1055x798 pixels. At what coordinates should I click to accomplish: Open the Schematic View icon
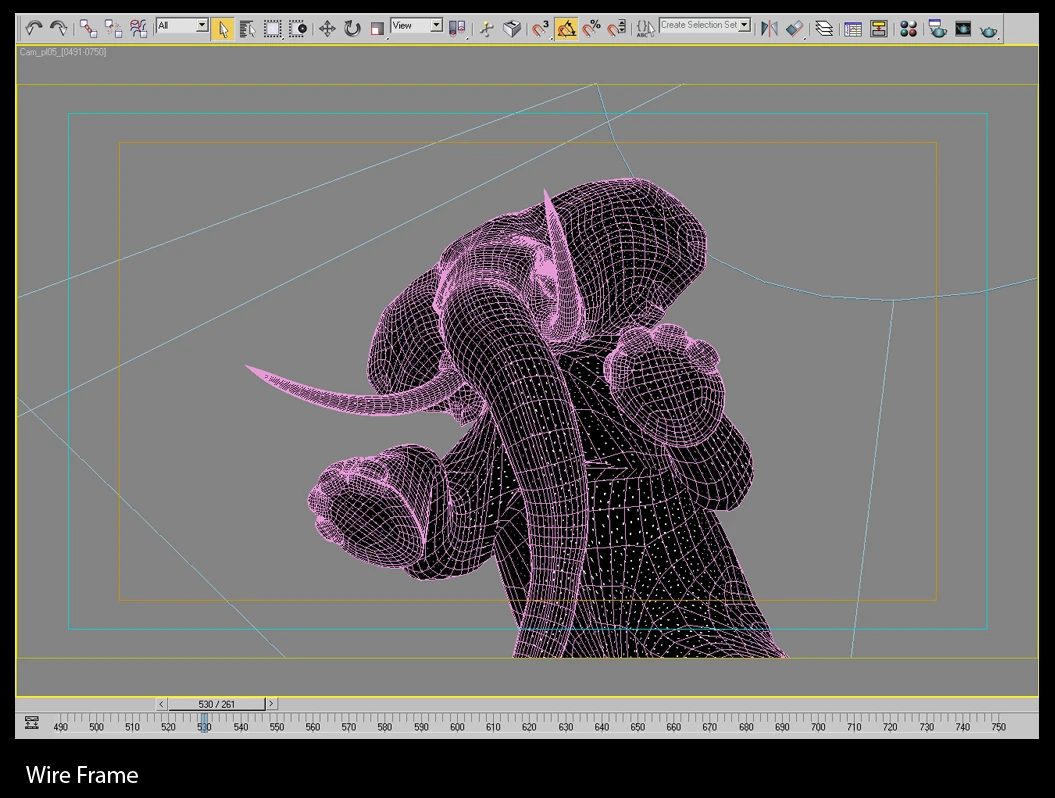point(879,29)
